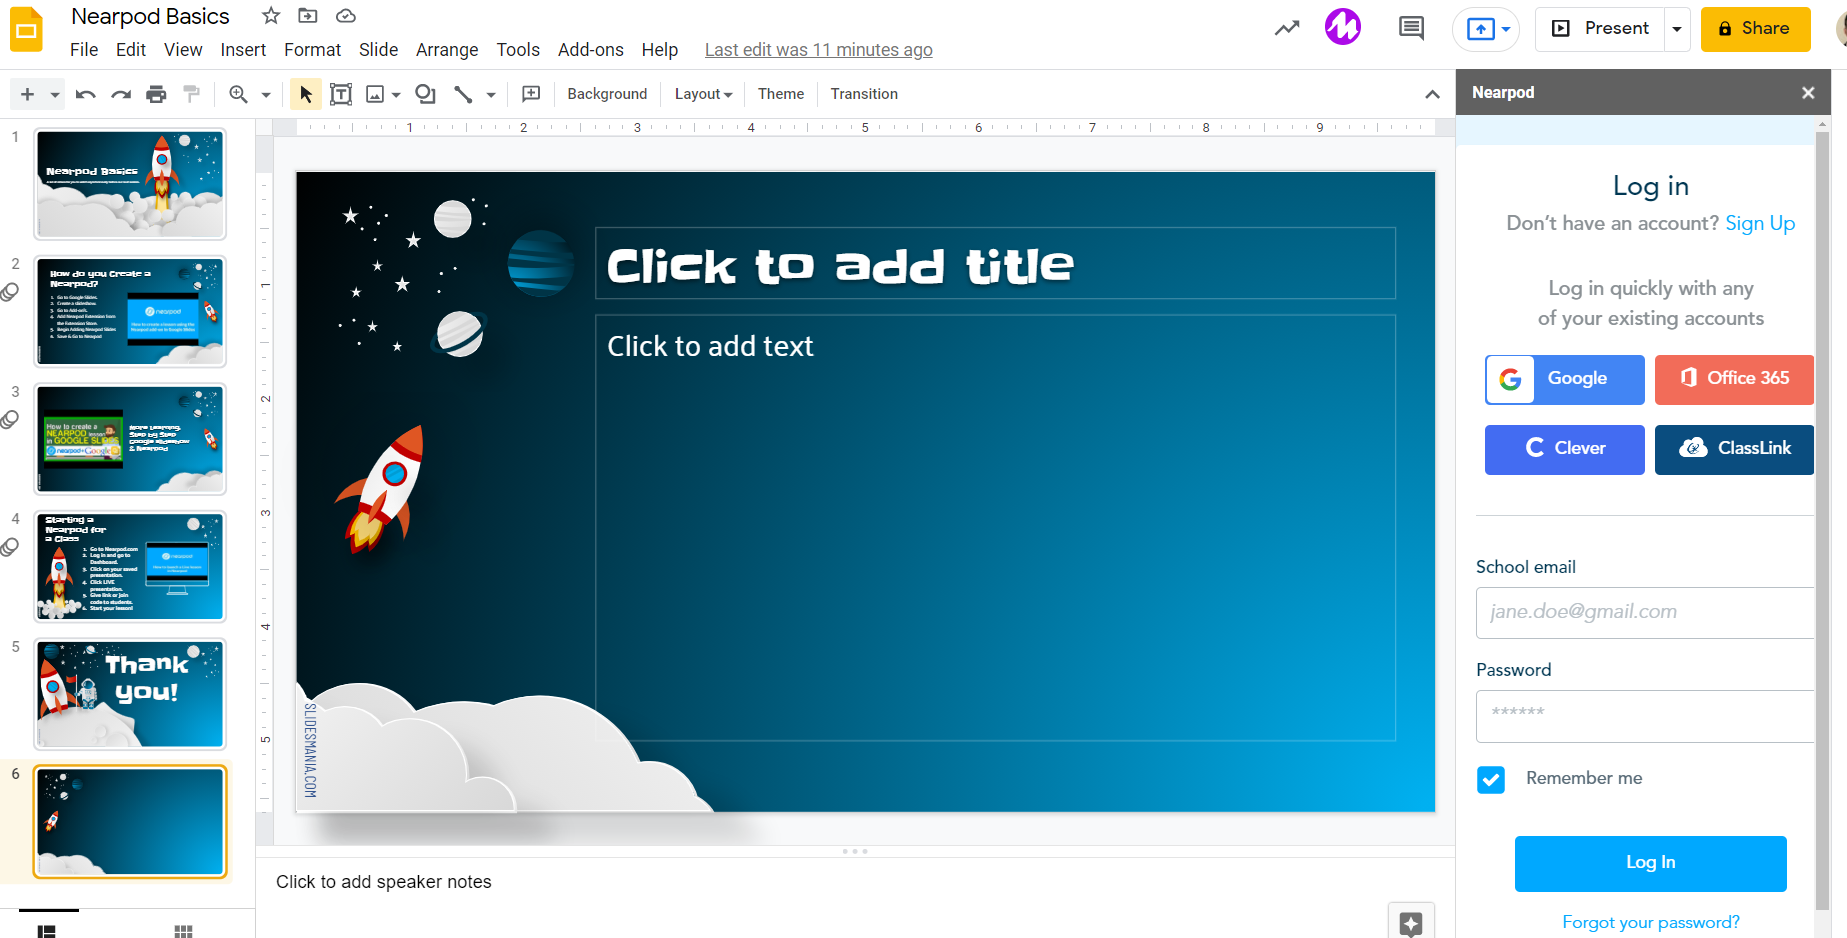Open the Slide menu
The image size is (1847, 938).
click(378, 50)
